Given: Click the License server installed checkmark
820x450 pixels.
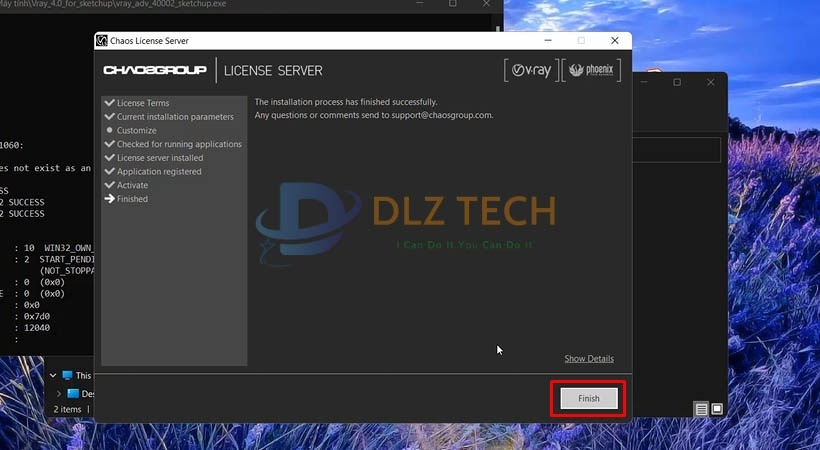Looking at the screenshot, I should click(109, 158).
